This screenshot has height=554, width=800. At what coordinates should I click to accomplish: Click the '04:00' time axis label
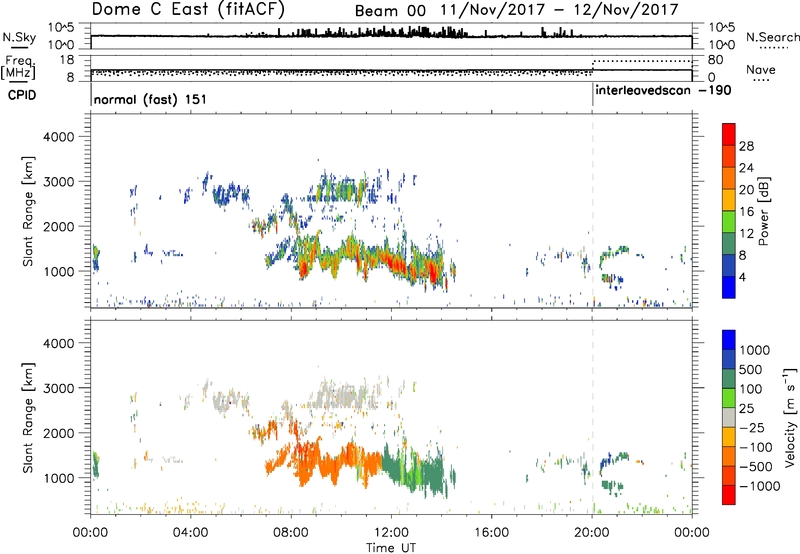tap(190, 533)
